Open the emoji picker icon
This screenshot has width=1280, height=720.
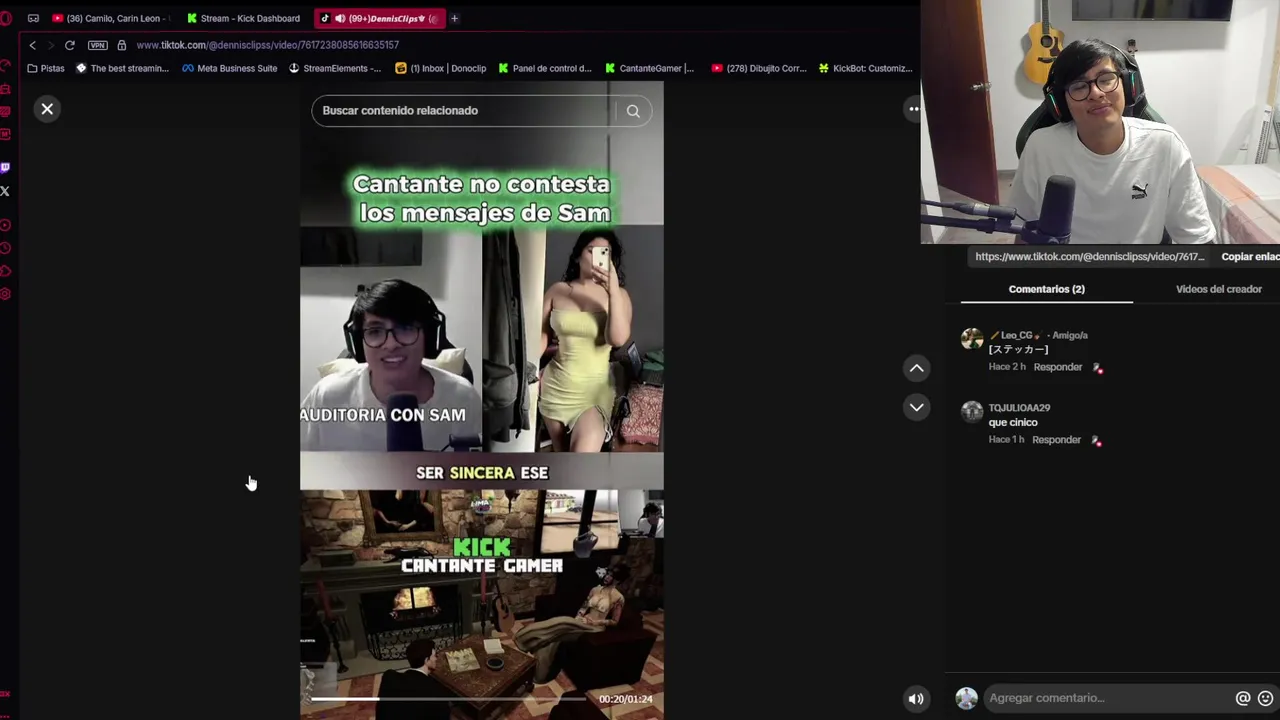pyautogui.click(x=1265, y=698)
